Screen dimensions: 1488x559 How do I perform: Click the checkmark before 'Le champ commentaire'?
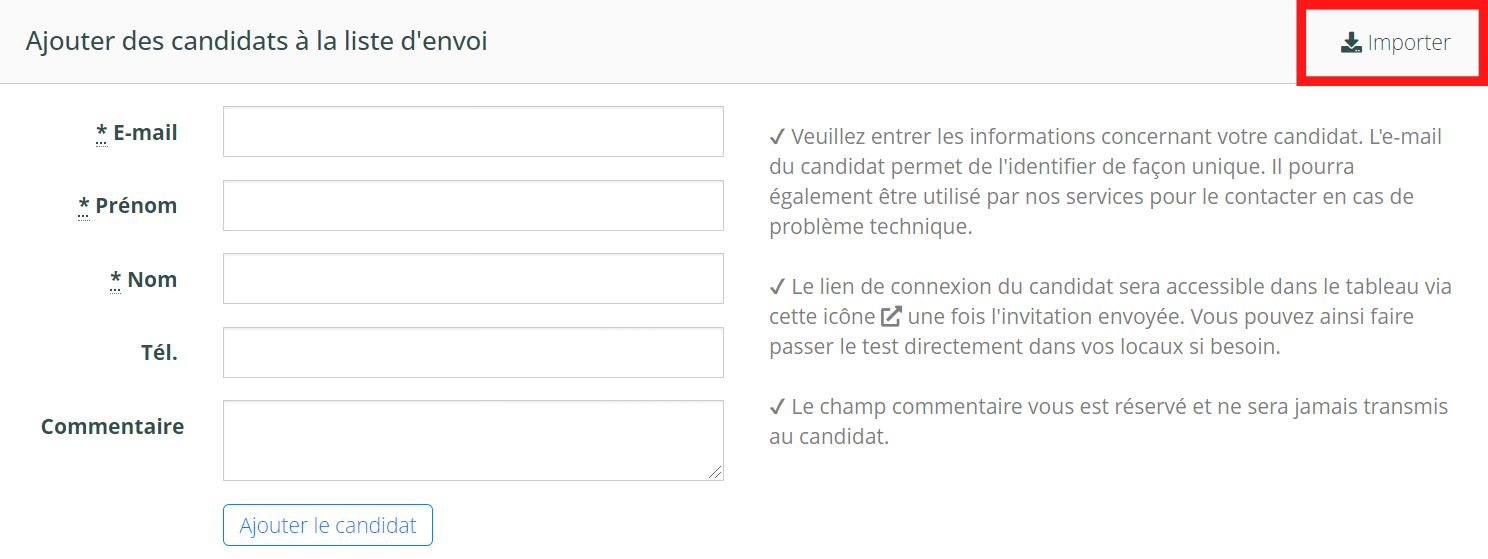pyautogui.click(x=777, y=407)
